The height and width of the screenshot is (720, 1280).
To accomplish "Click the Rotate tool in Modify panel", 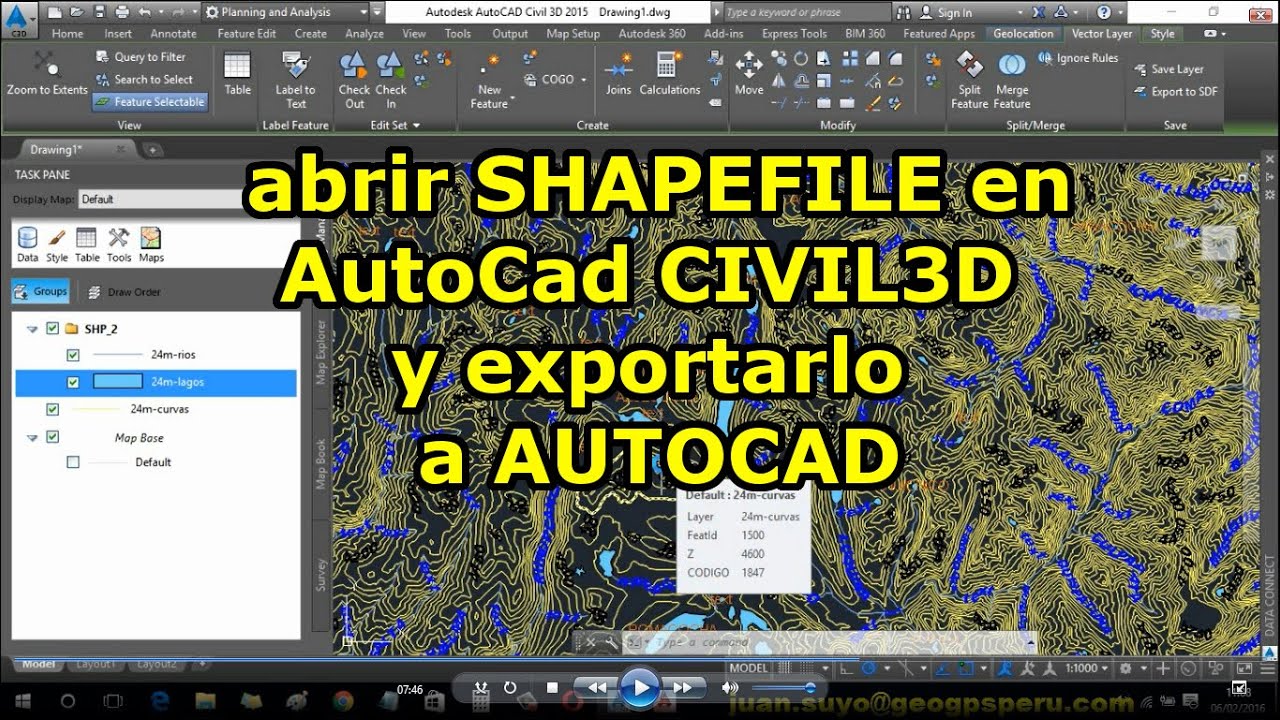I will [801, 58].
